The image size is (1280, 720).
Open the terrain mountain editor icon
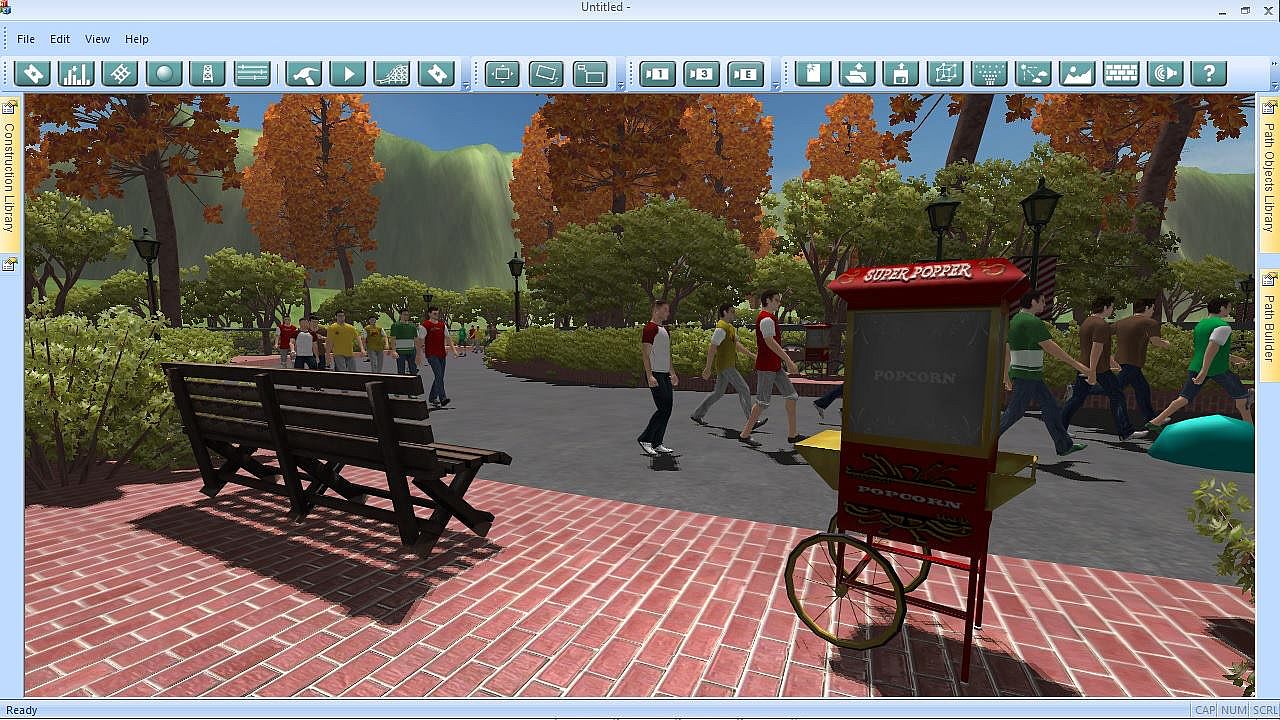click(1077, 73)
